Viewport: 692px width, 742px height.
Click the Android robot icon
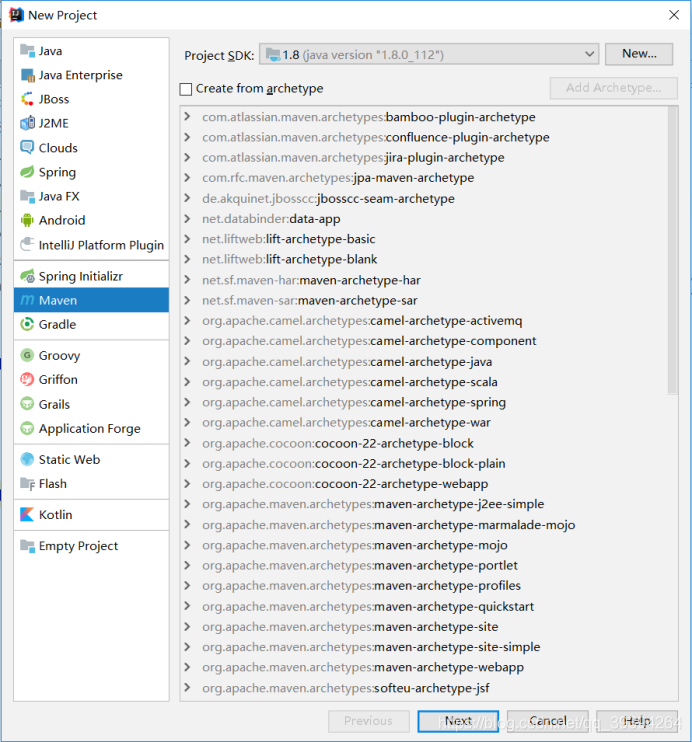pos(27,220)
